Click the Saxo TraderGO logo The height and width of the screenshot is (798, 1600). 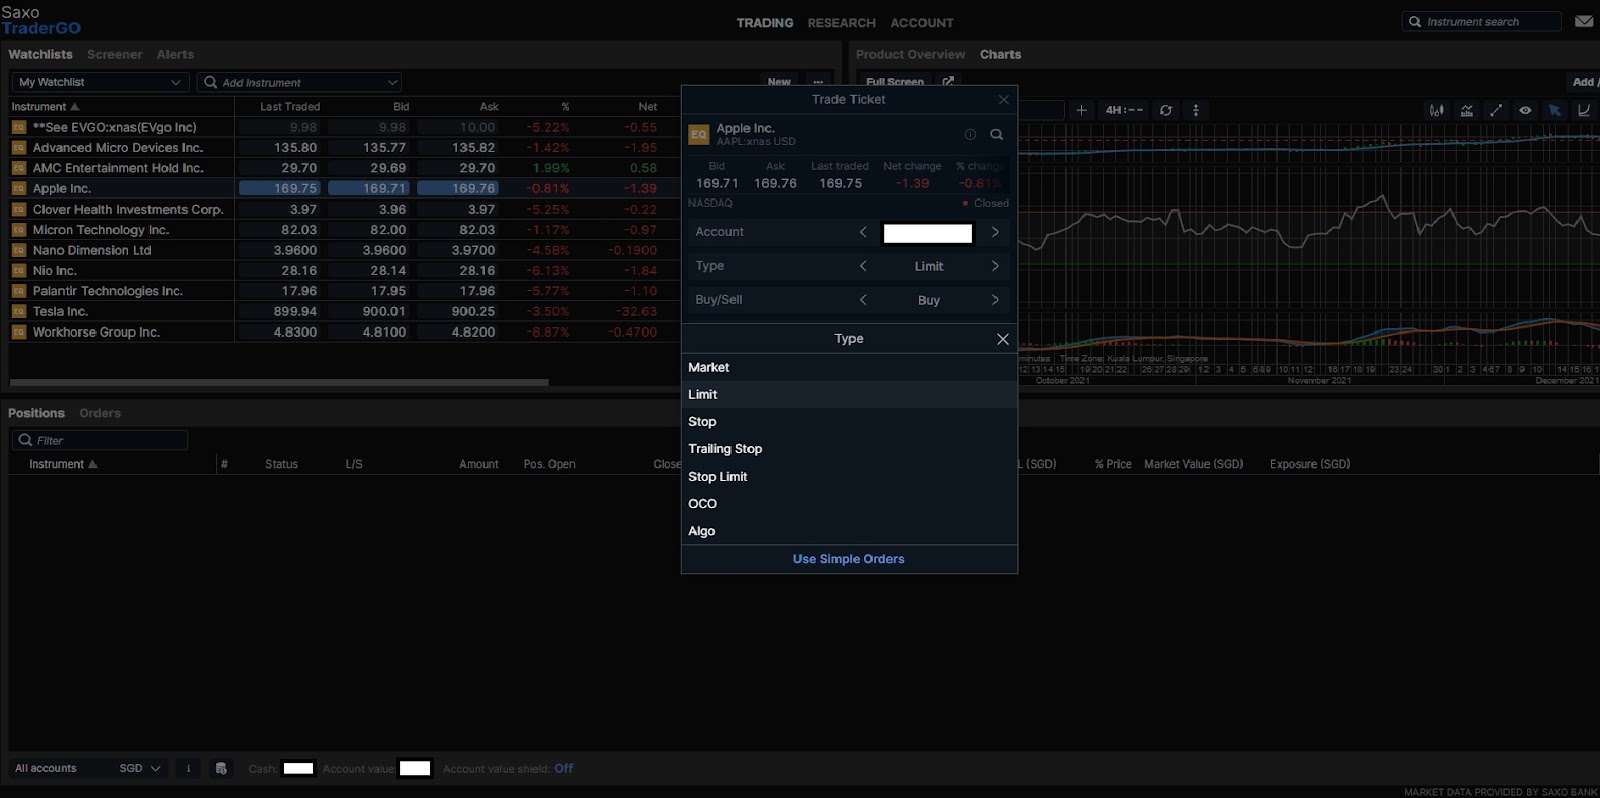click(41, 20)
